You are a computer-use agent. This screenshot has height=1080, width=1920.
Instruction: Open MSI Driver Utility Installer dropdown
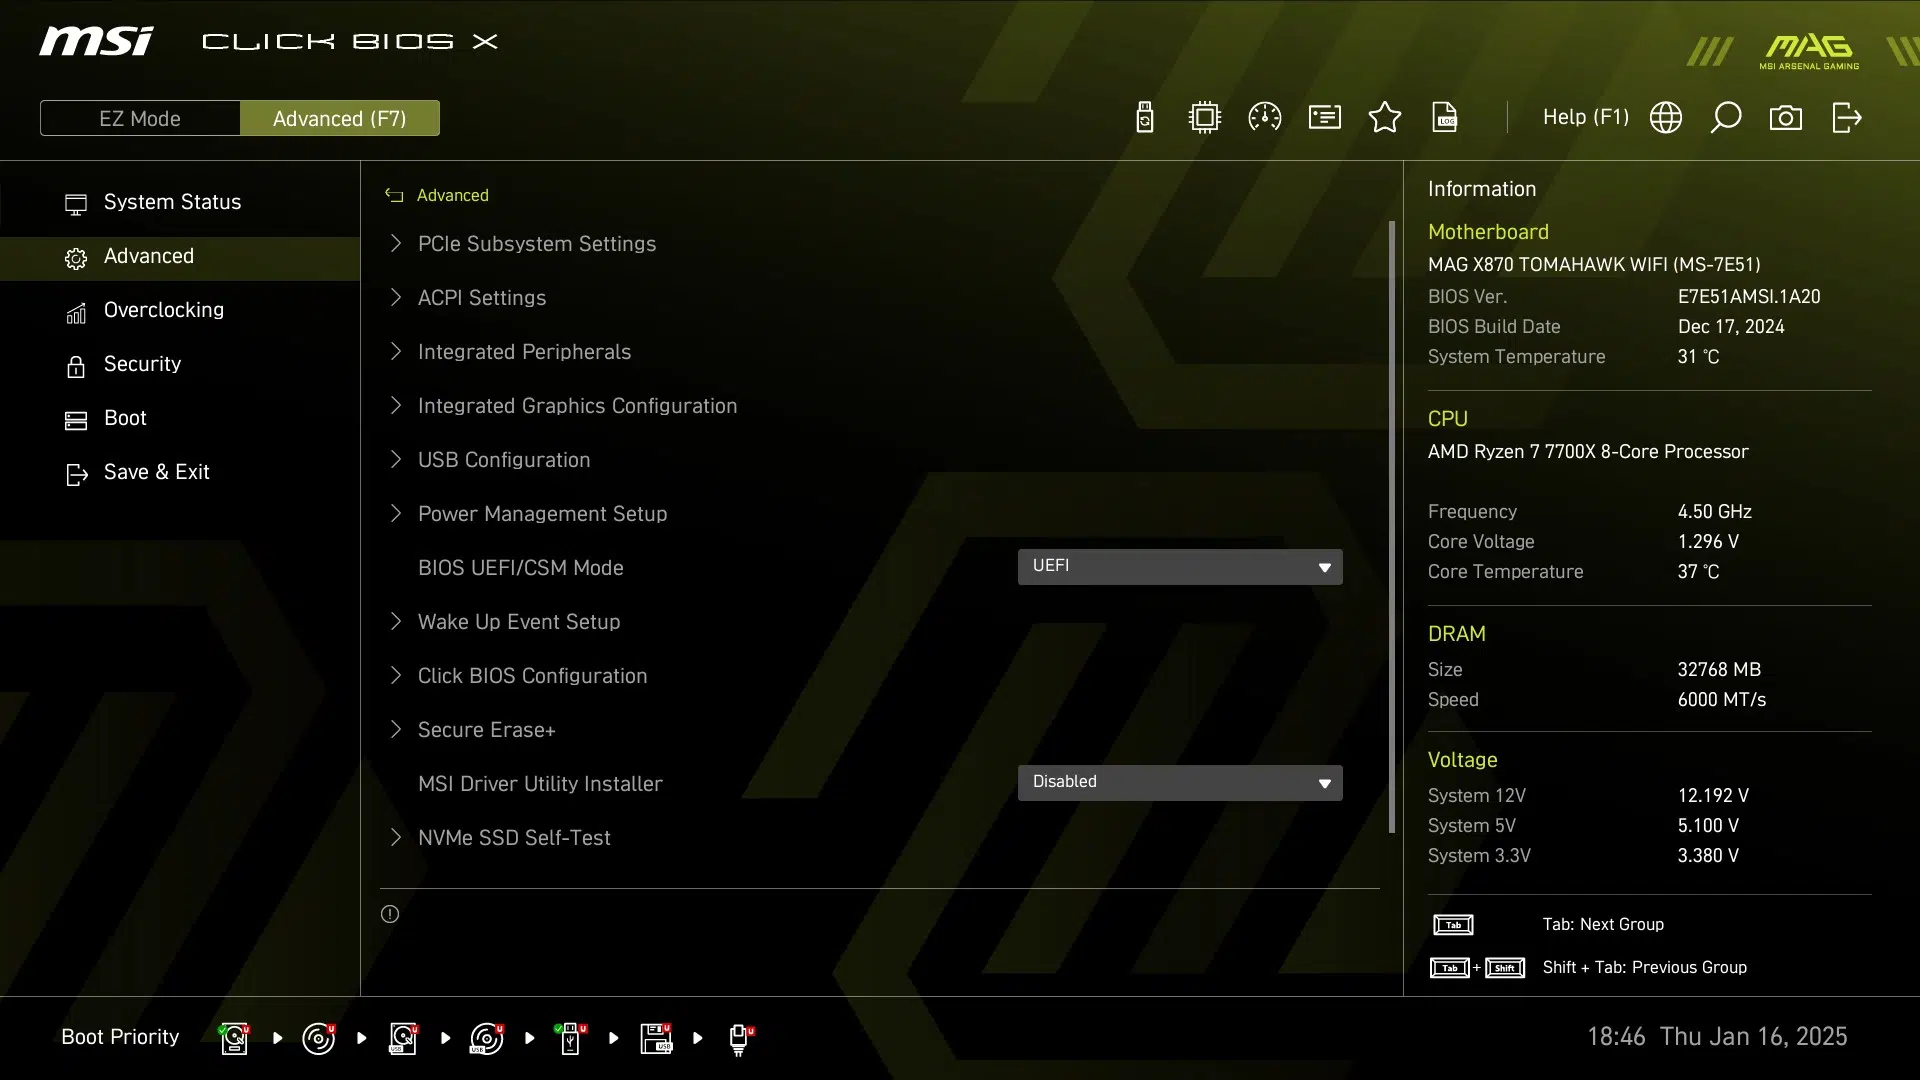[1180, 783]
